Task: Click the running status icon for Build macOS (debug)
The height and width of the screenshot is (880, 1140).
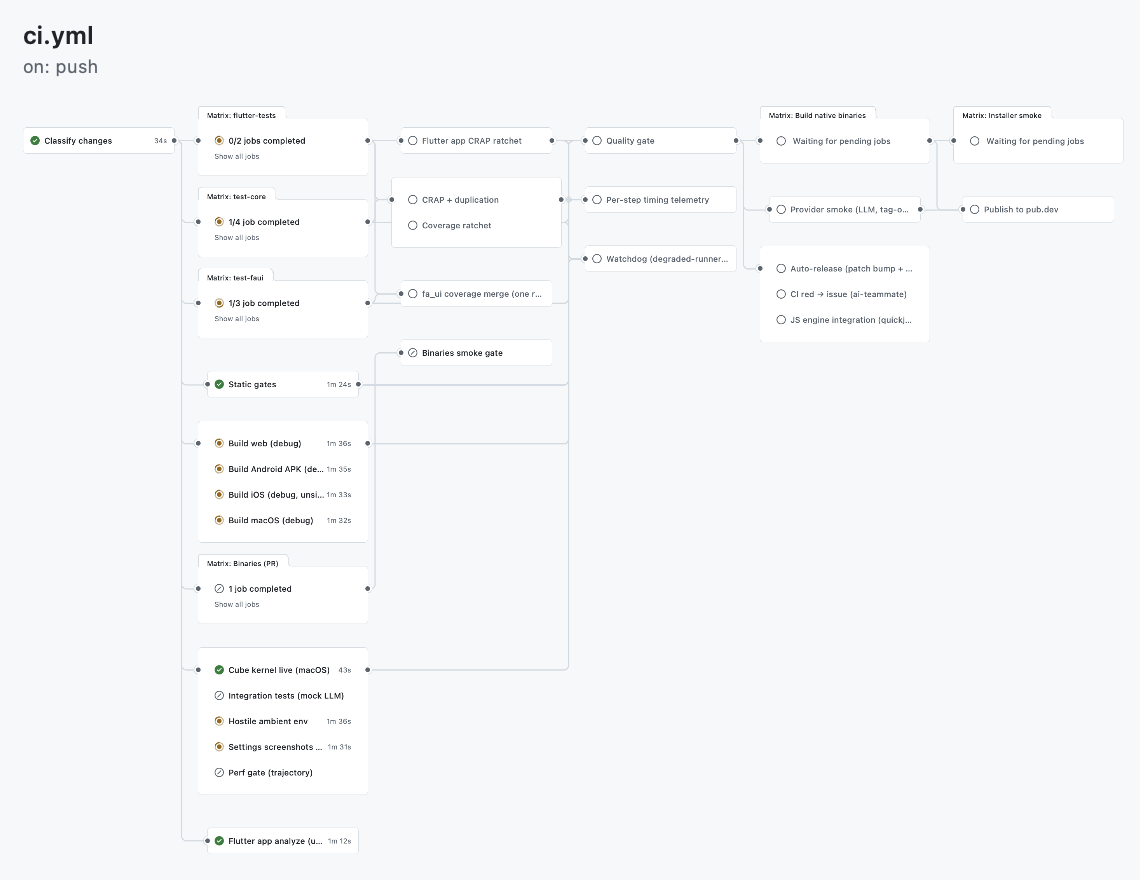Action: pyautogui.click(x=219, y=520)
